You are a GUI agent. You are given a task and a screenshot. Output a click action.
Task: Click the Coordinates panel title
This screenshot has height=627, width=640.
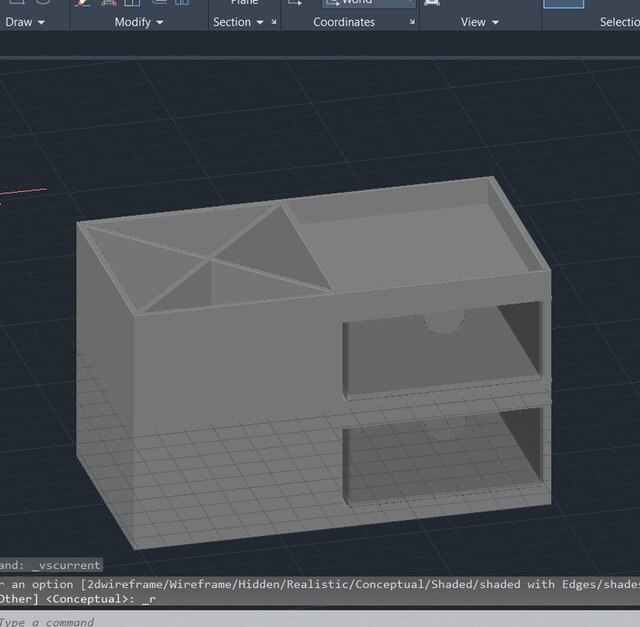click(343, 22)
